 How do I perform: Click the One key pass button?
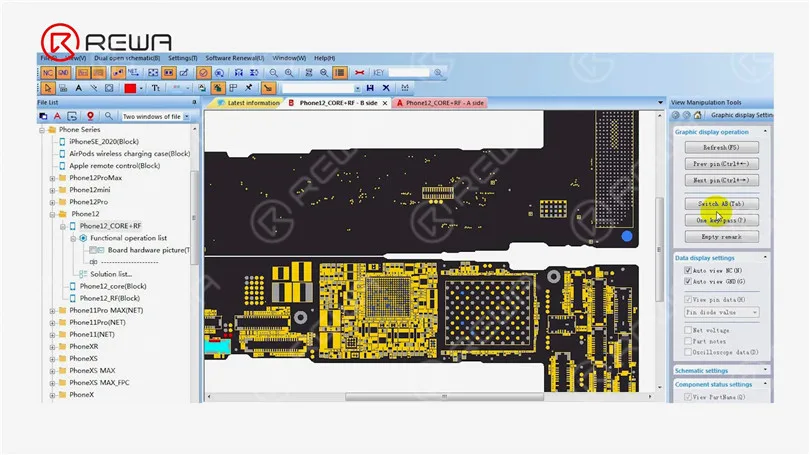pyautogui.click(x=722, y=220)
